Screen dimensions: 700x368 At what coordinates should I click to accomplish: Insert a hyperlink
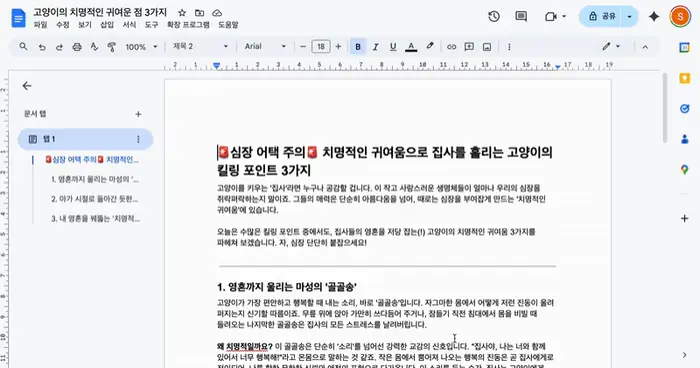(451, 46)
